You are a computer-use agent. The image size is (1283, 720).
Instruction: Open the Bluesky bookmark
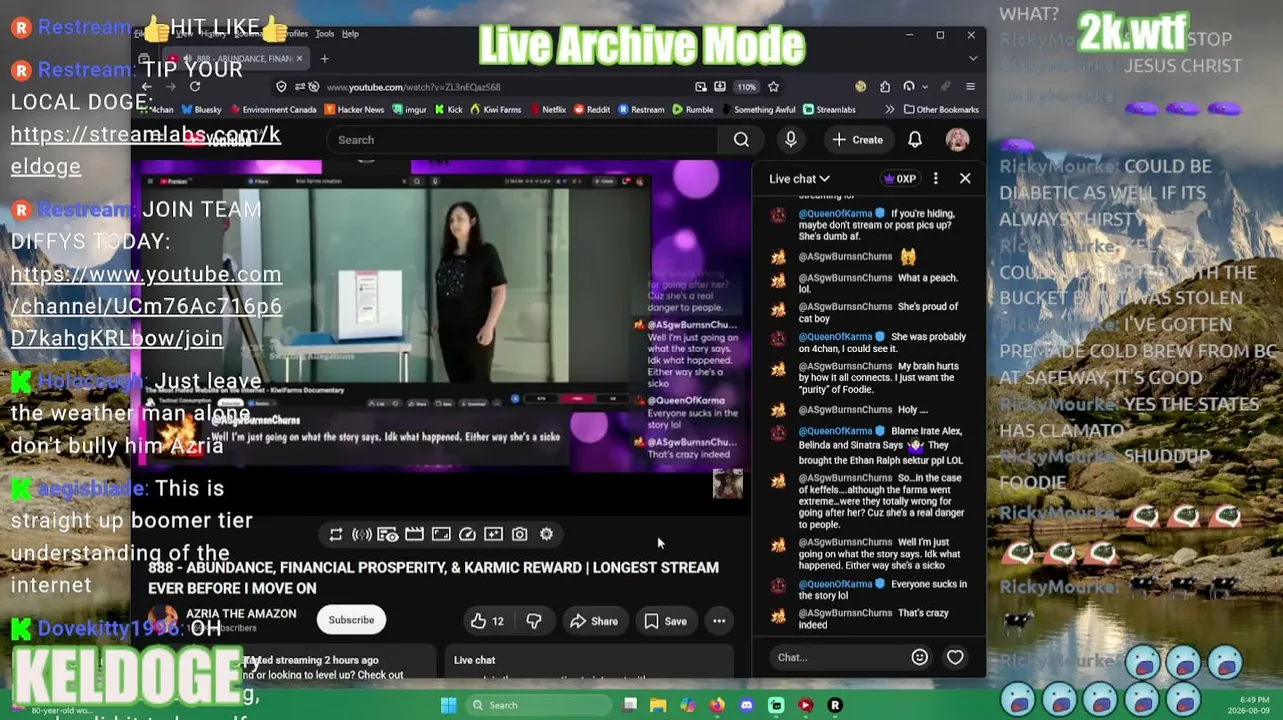click(201, 110)
